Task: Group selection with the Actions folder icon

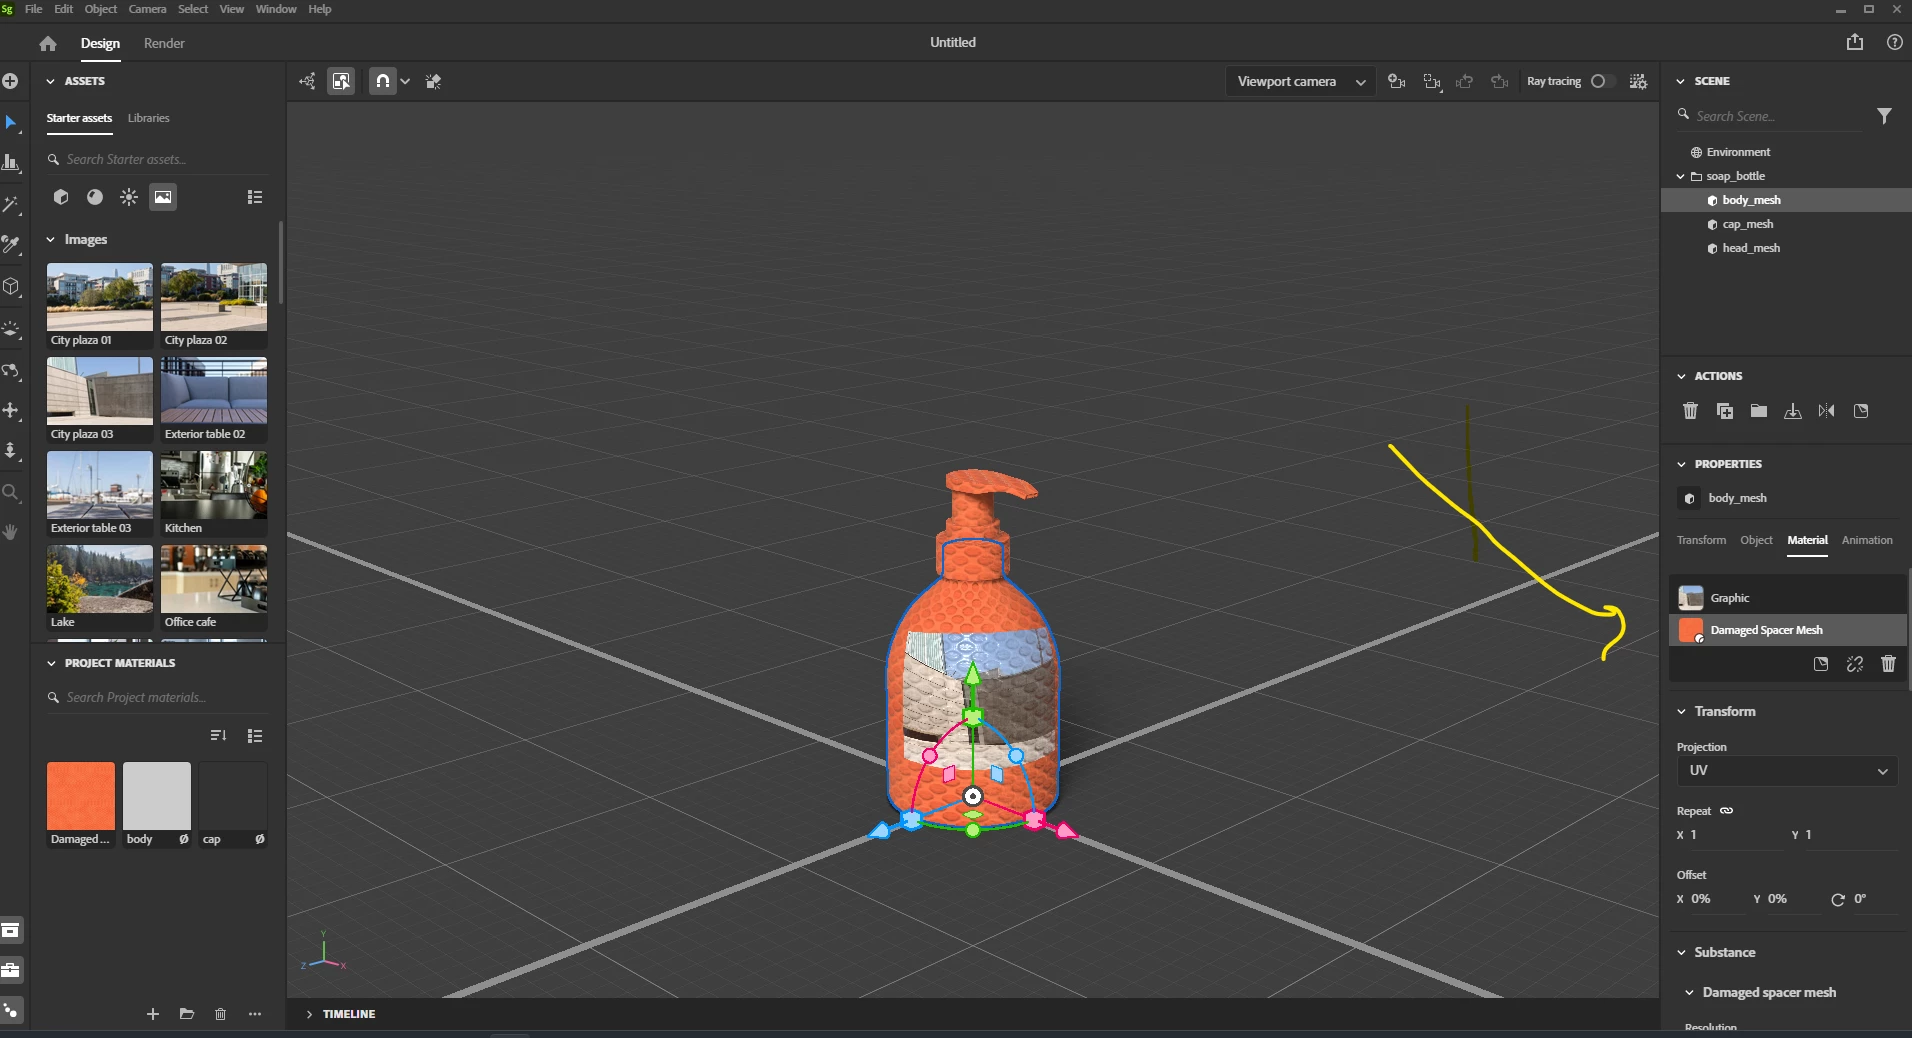Action: [x=1759, y=411]
